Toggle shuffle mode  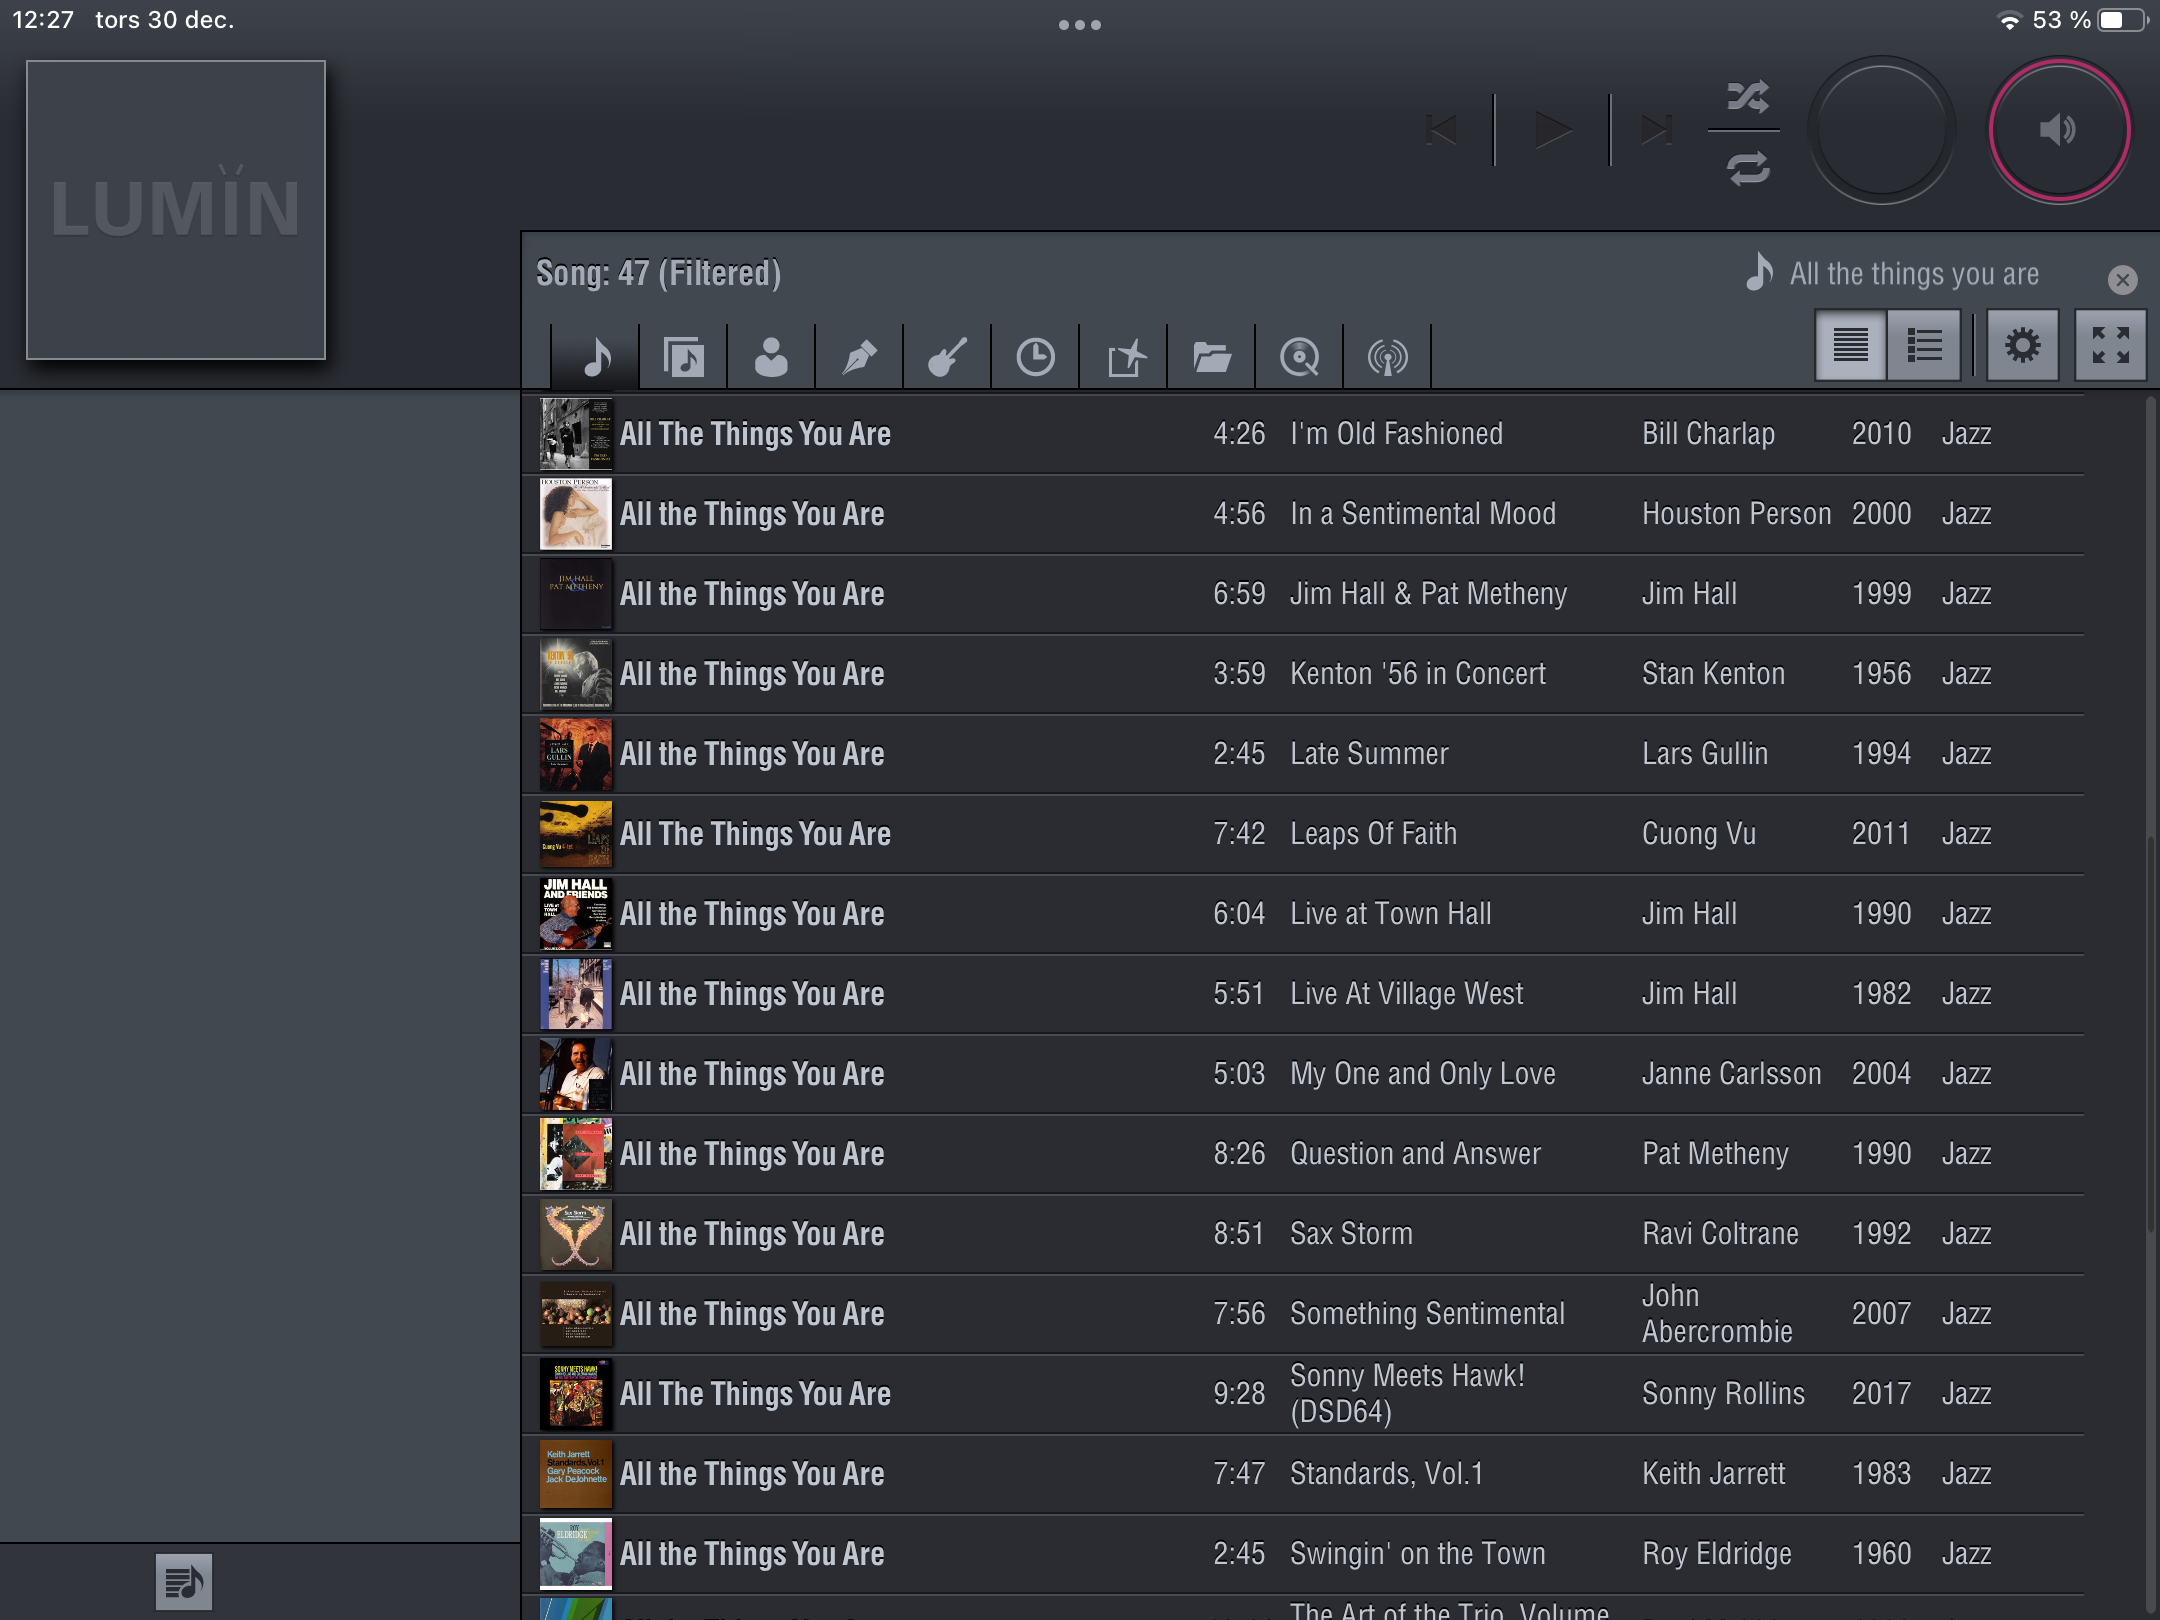(x=1747, y=96)
